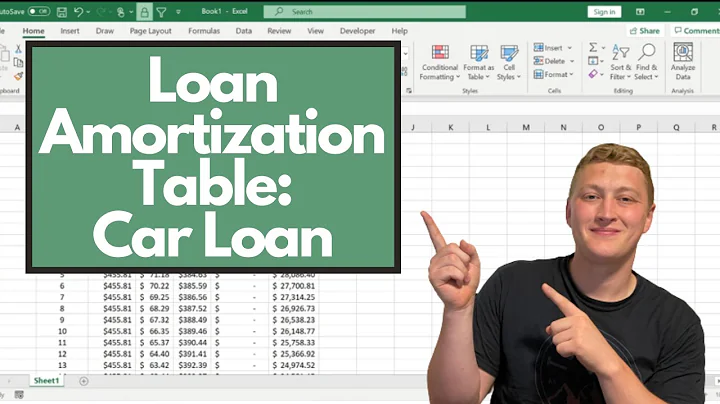Click the Cut scissors icon
Screen dimensions: 720x404
coord(18,49)
